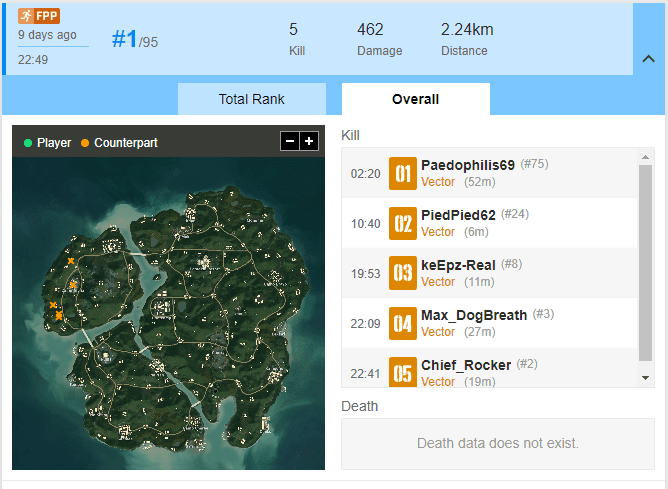
Task: Click the orange Counterpart legend dot
Action: 85,143
